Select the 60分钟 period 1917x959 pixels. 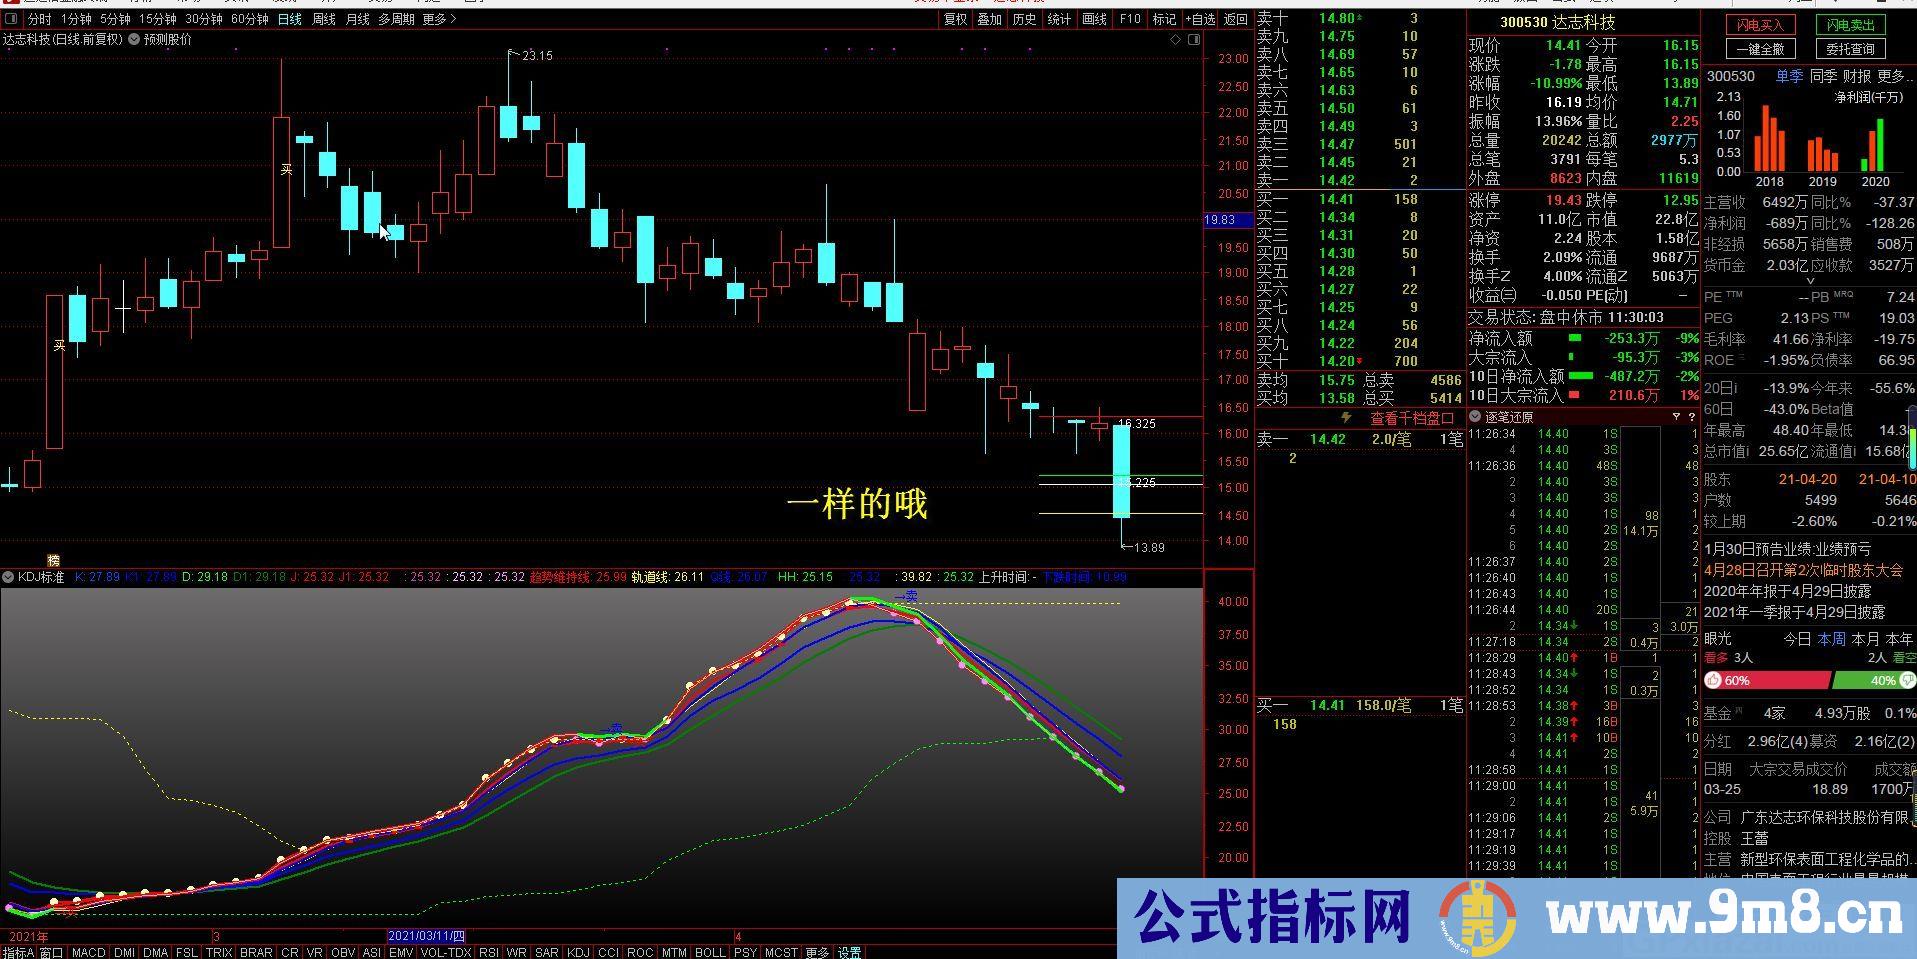[x=249, y=19]
